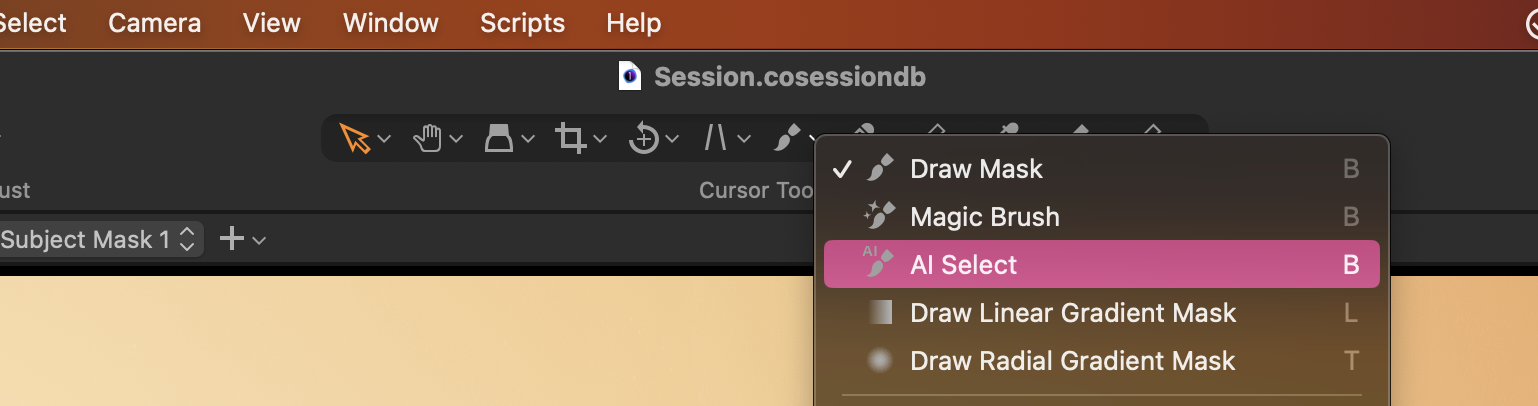This screenshot has height=406, width=1538.
Task: Select the Draw Mask brush tool
Action: click(788, 138)
